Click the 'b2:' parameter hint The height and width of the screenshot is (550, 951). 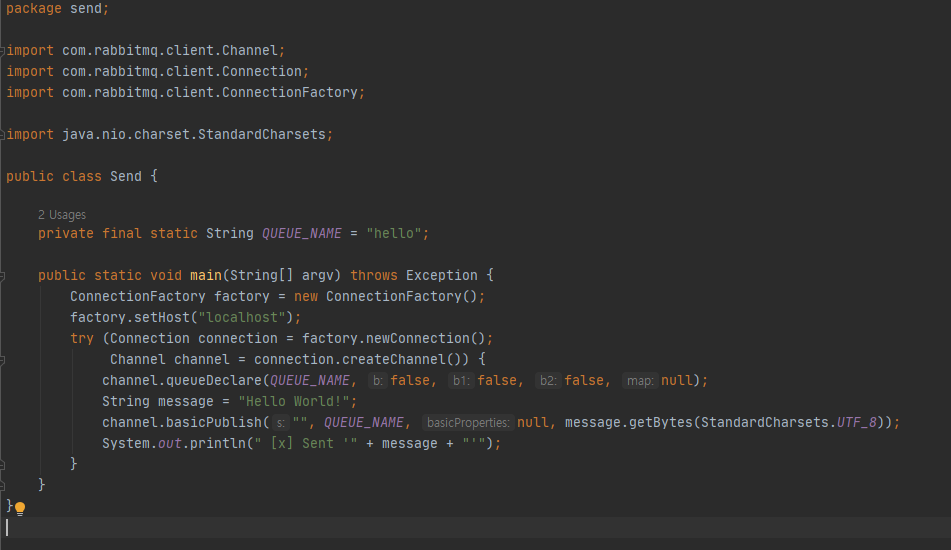pyautogui.click(x=548, y=381)
